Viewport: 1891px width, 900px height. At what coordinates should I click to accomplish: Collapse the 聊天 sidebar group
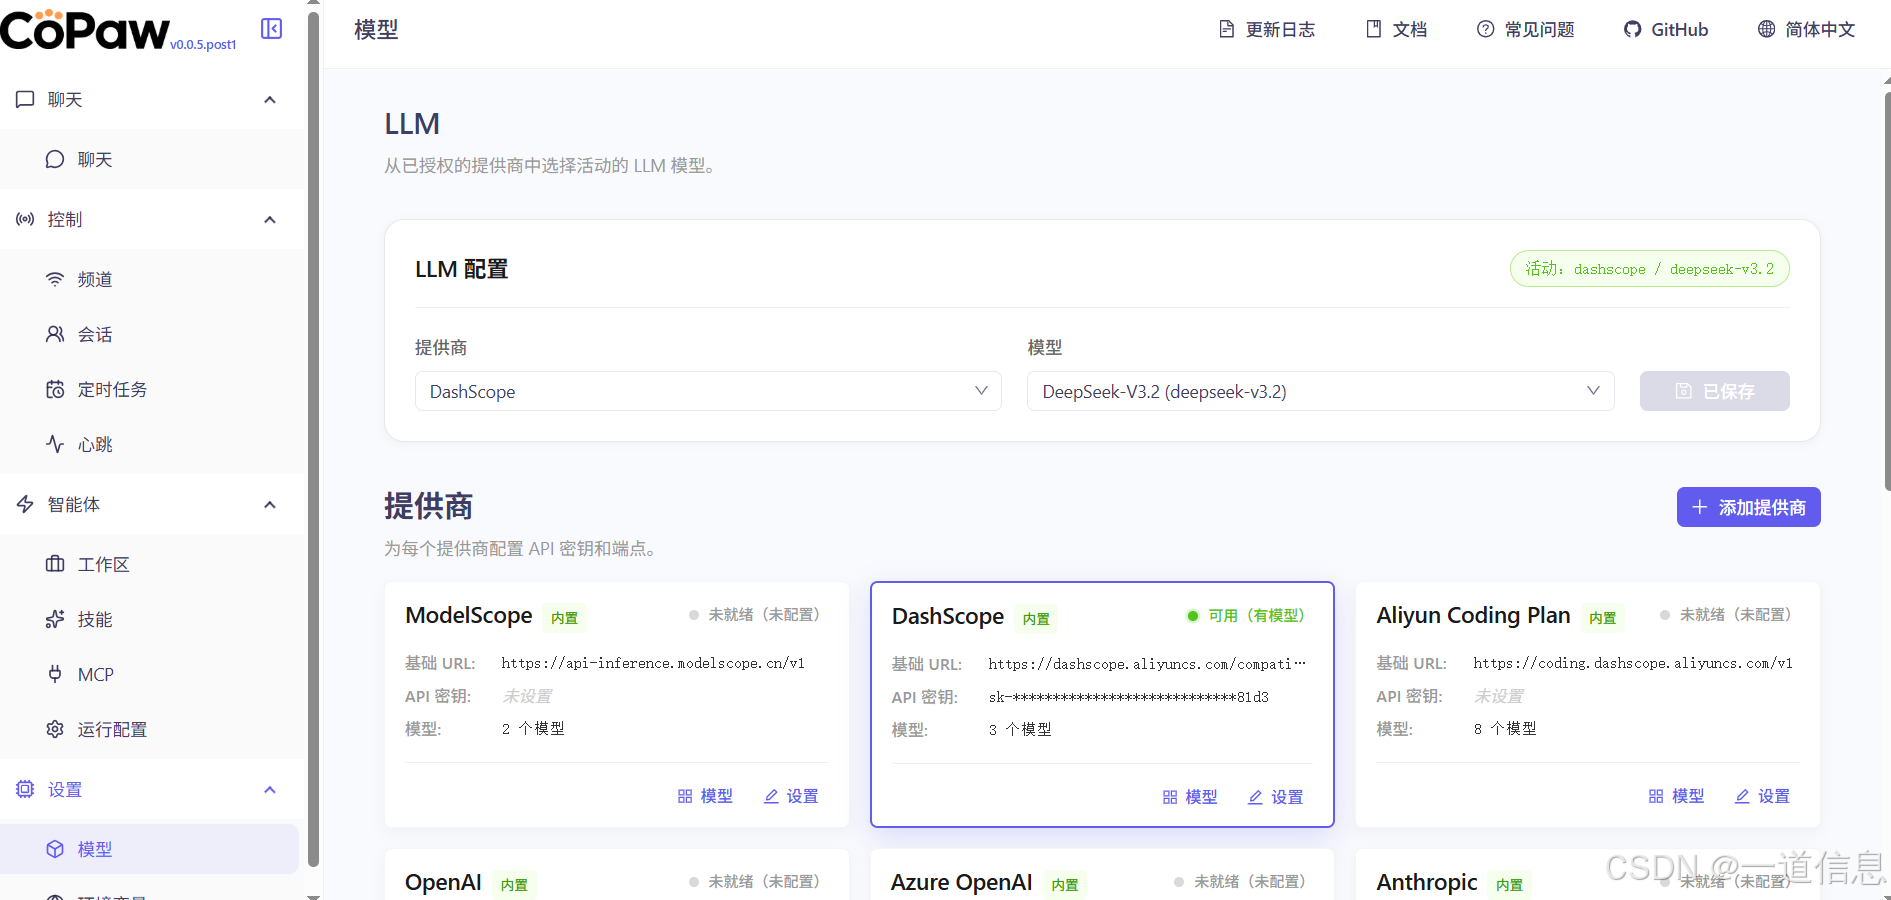[x=270, y=99]
